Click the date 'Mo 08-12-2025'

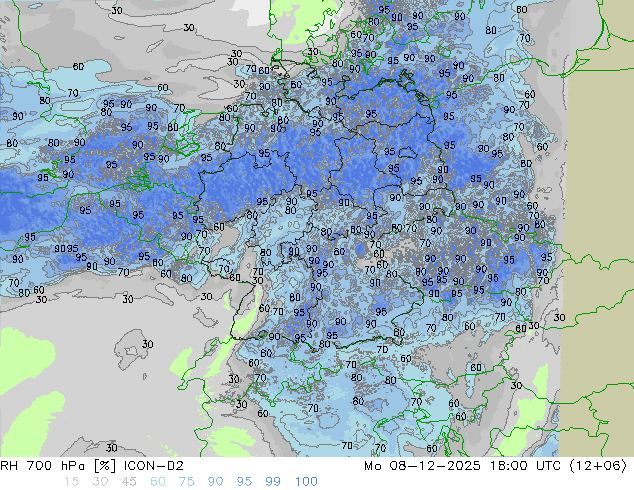click(x=422, y=466)
